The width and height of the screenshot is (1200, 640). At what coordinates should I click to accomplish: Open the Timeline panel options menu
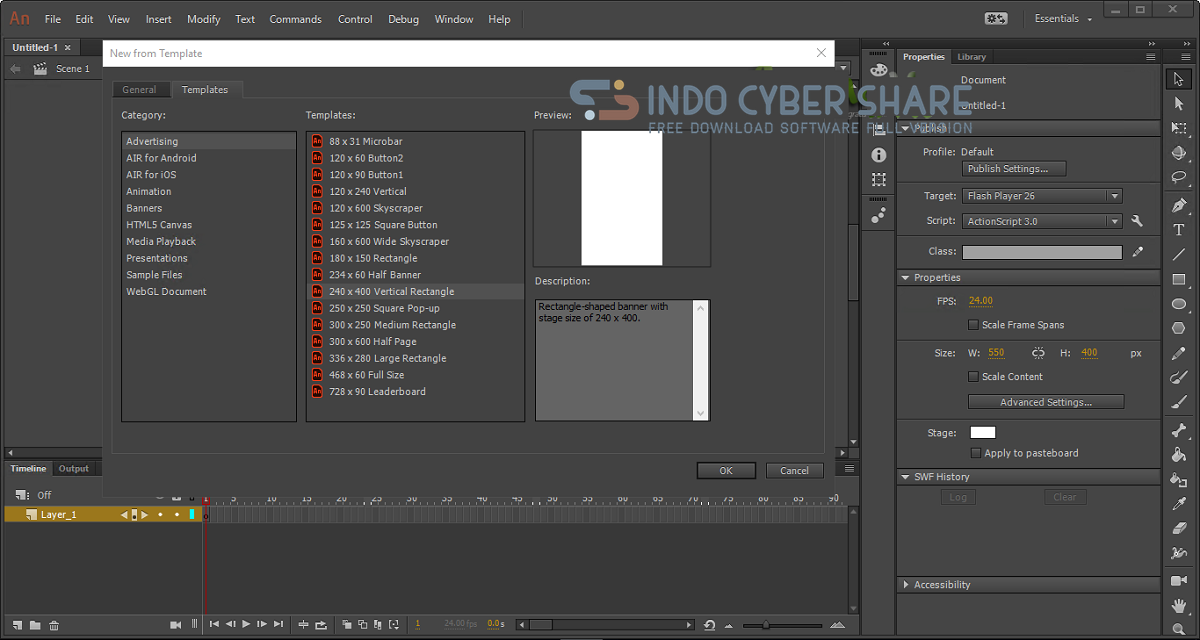tap(849, 469)
